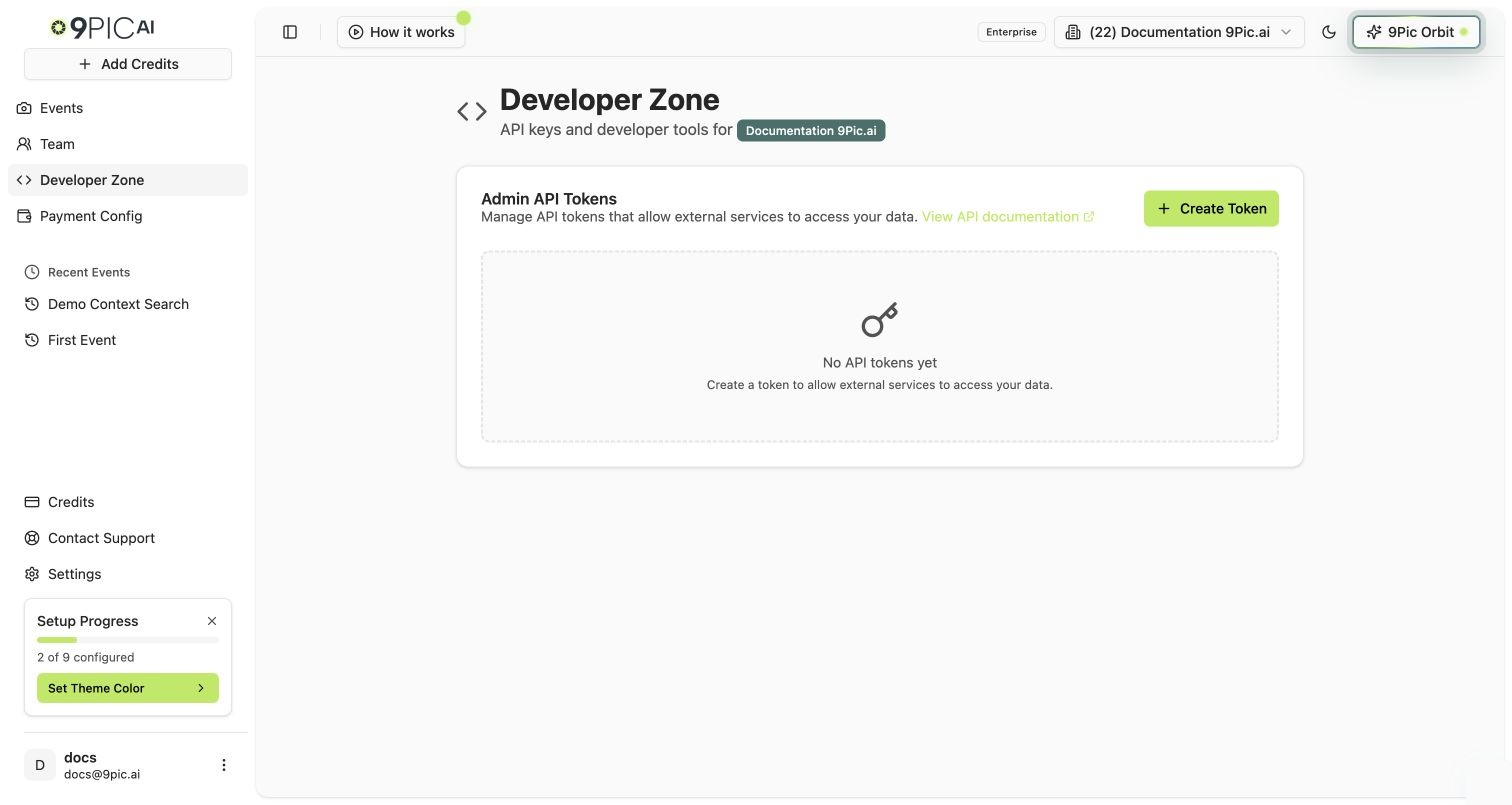Viewport: 1512px width, 805px height.
Task: Click the Add Credits button
Action: click(x=128, y=64)
